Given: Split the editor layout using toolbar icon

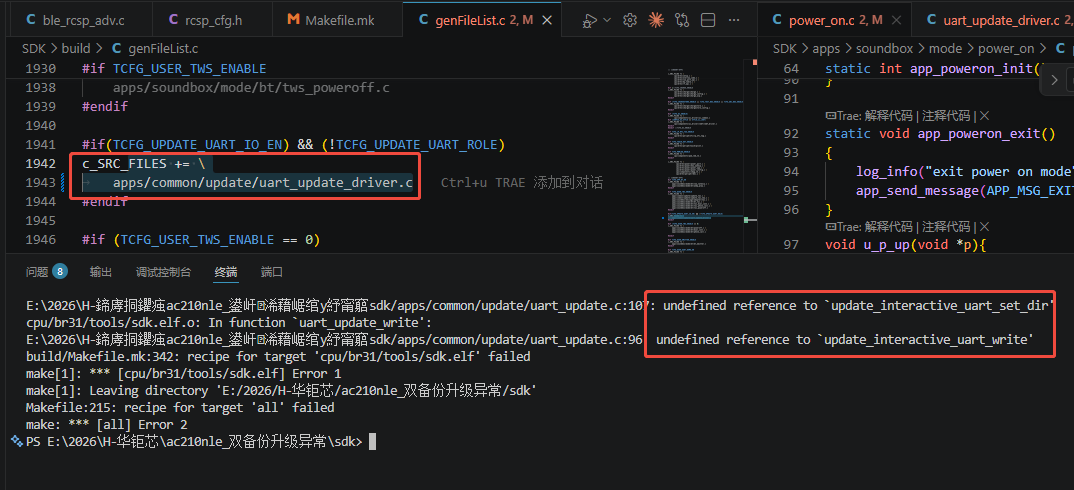Looking at the screenshot, I should point(708,21).
